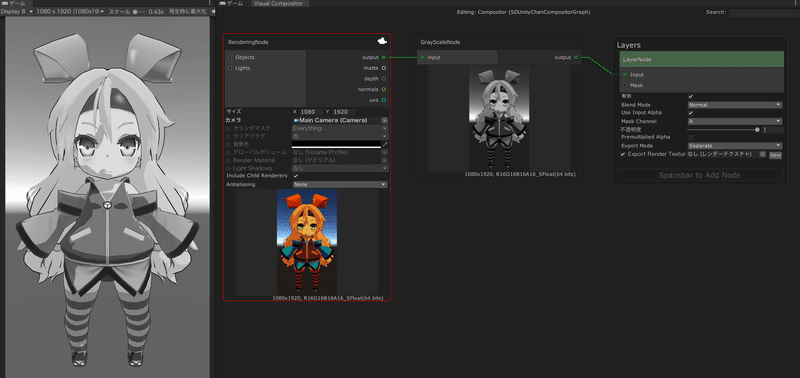Select the left ゲーム tab
The image size is (800, 378).
point(15,3)
